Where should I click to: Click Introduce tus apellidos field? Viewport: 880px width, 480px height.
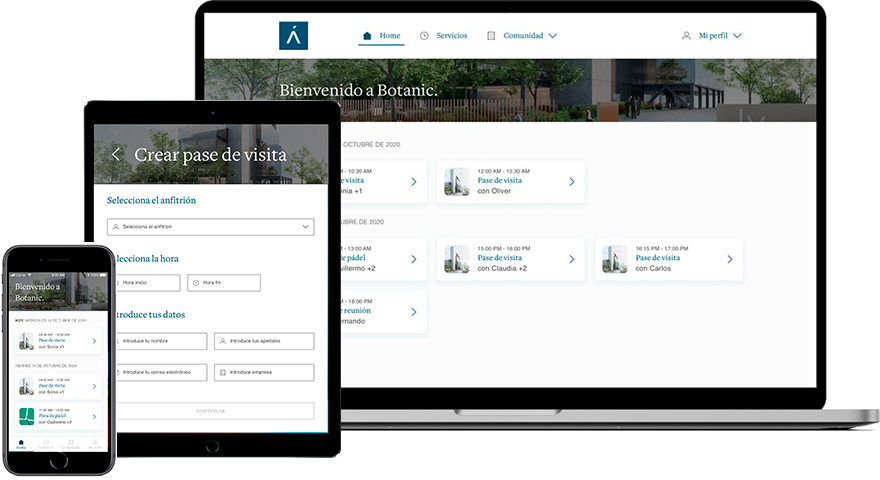coord(264,341)
